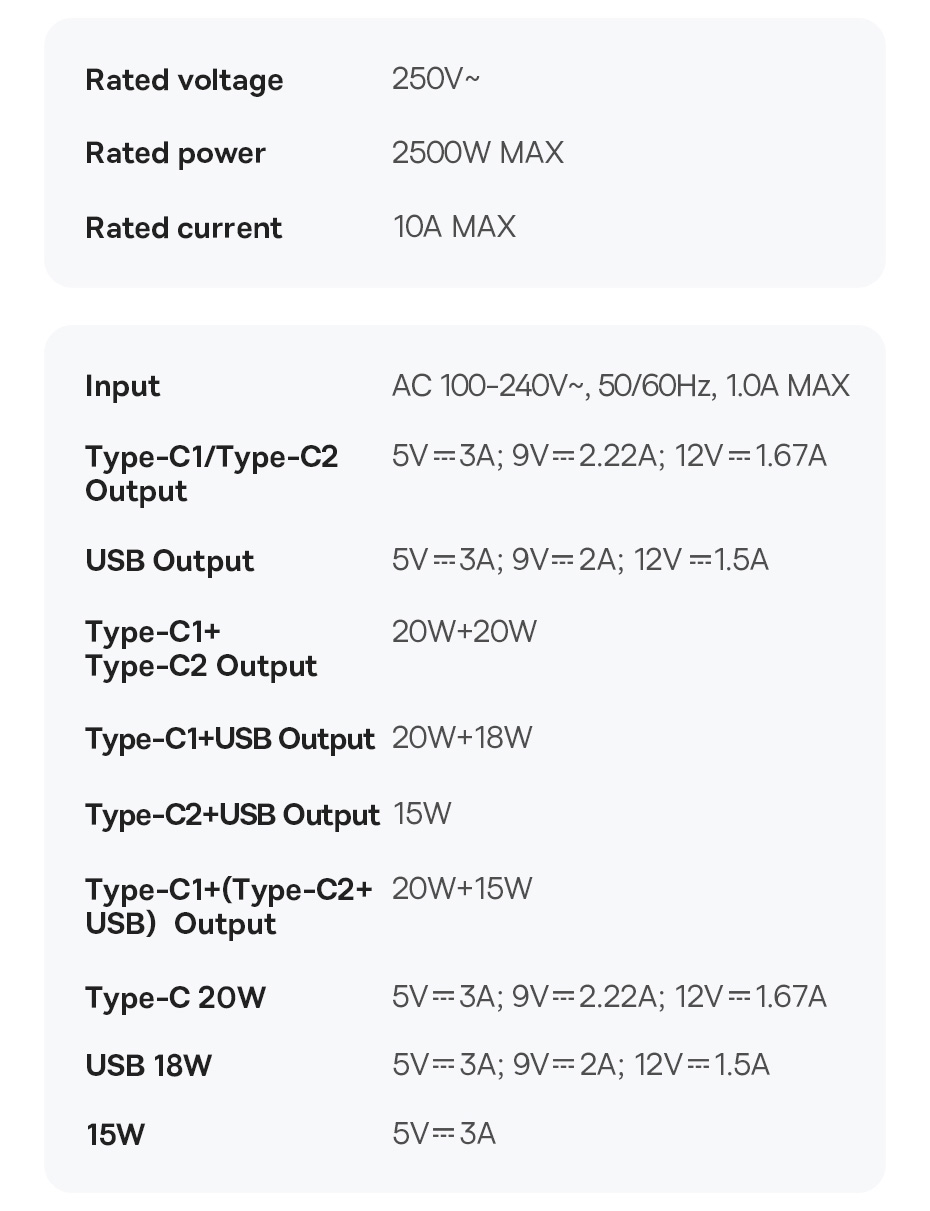Click the "Input" row label
This screenshot has width=930, height=1211.
[x=122, y=386]
